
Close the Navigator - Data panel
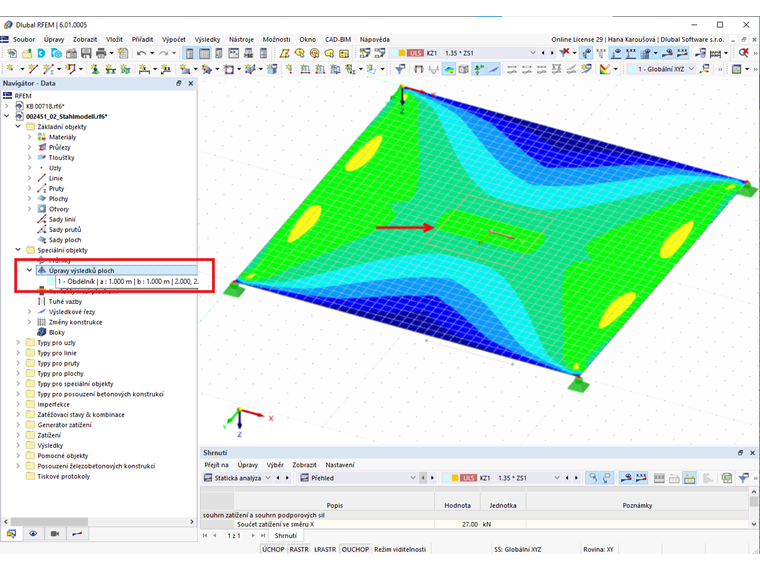191,83
